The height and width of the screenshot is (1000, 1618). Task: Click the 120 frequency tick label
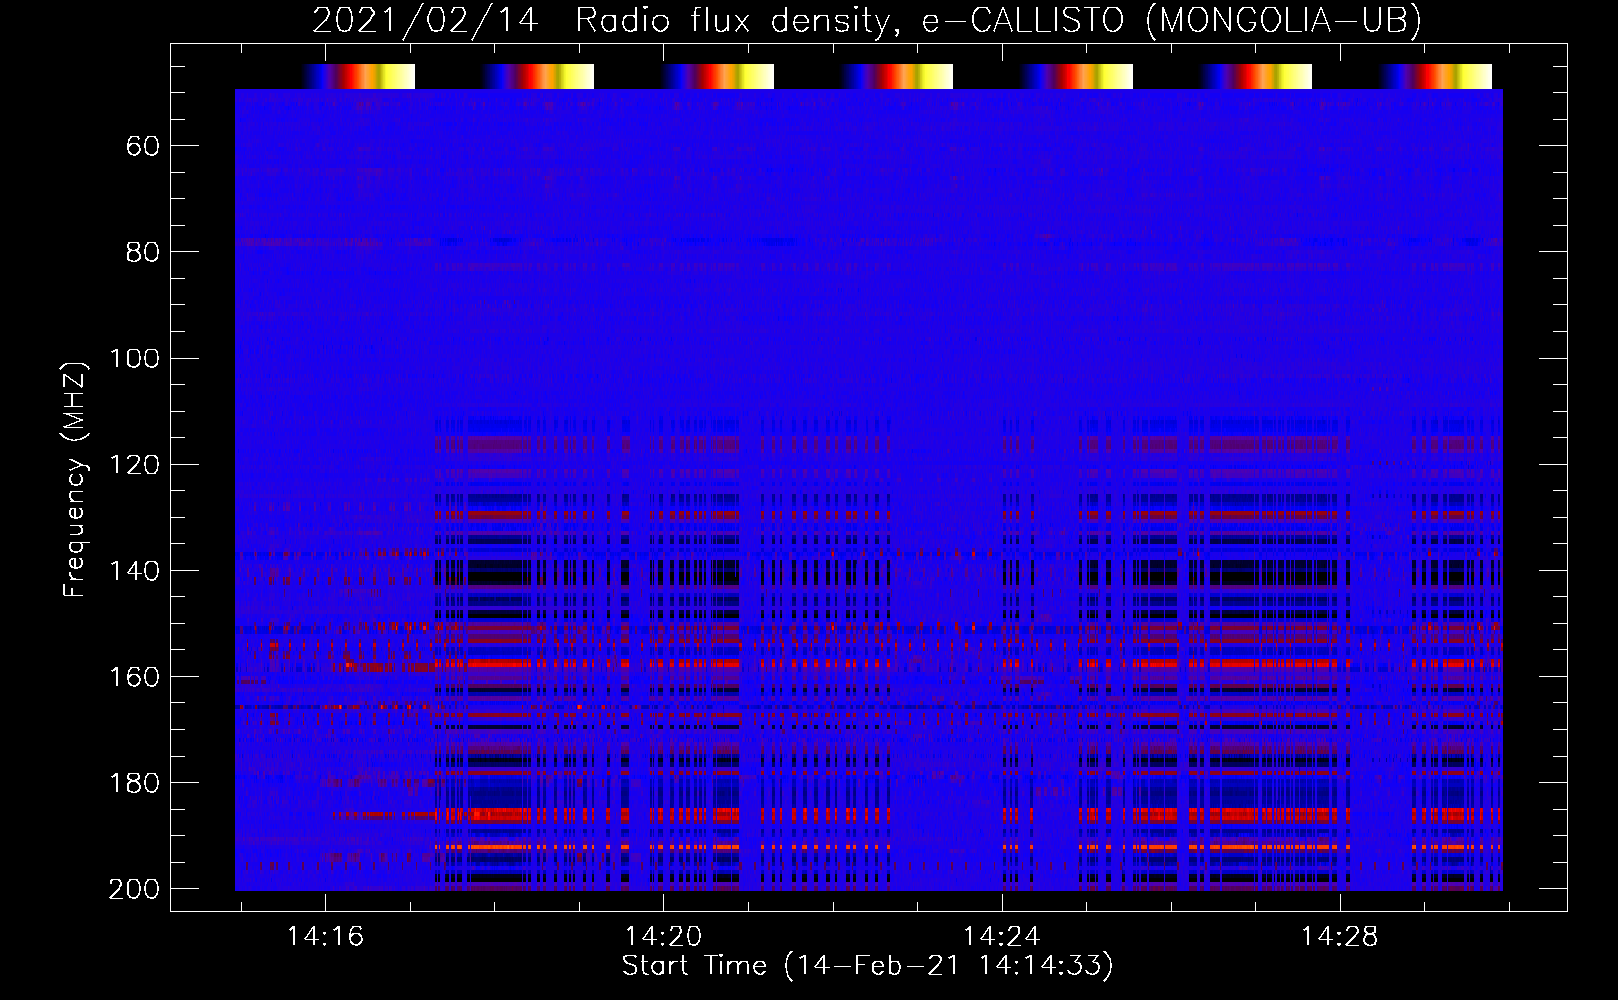click(x=135, y=465)
